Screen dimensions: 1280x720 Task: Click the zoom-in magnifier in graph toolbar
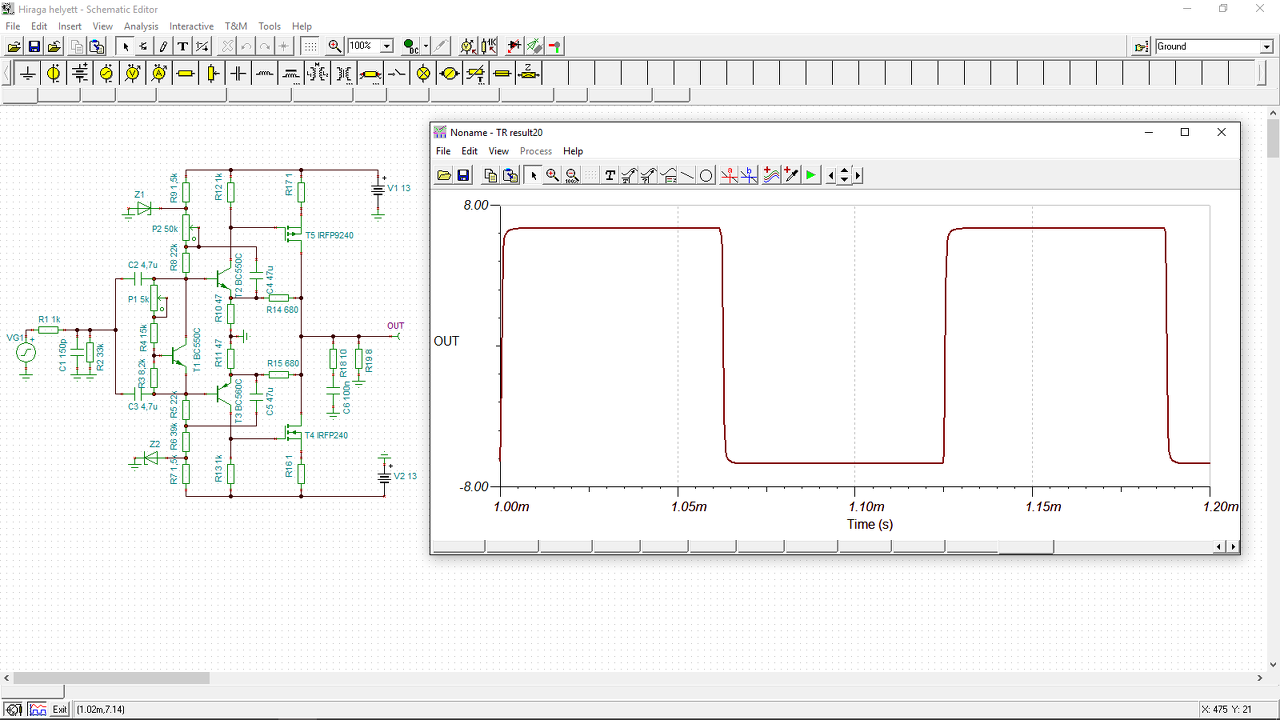click(x=552, y=176)
